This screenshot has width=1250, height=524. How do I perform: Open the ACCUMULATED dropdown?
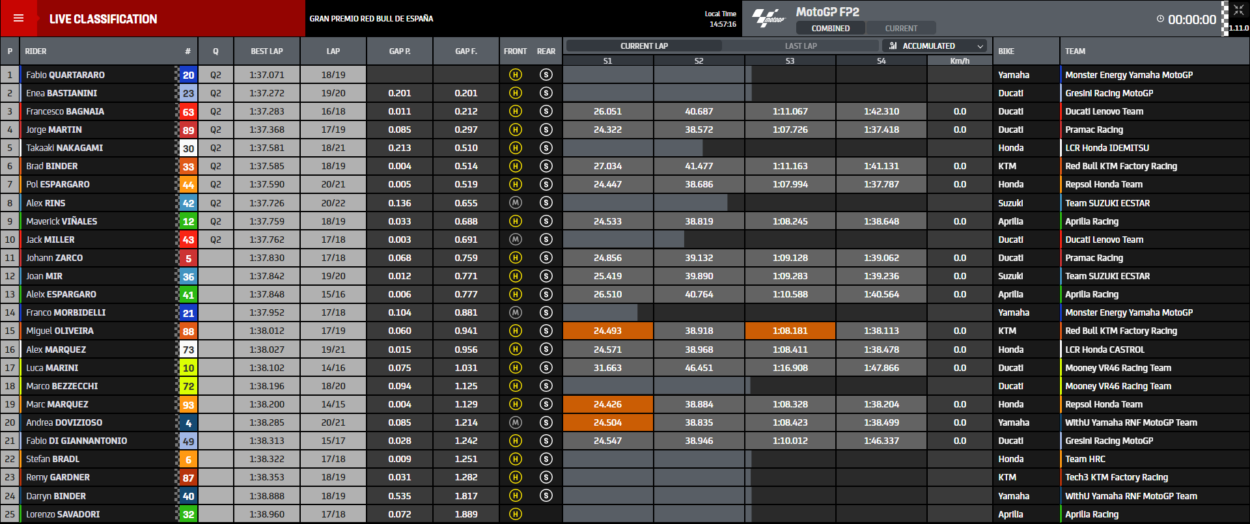point(937,46)
